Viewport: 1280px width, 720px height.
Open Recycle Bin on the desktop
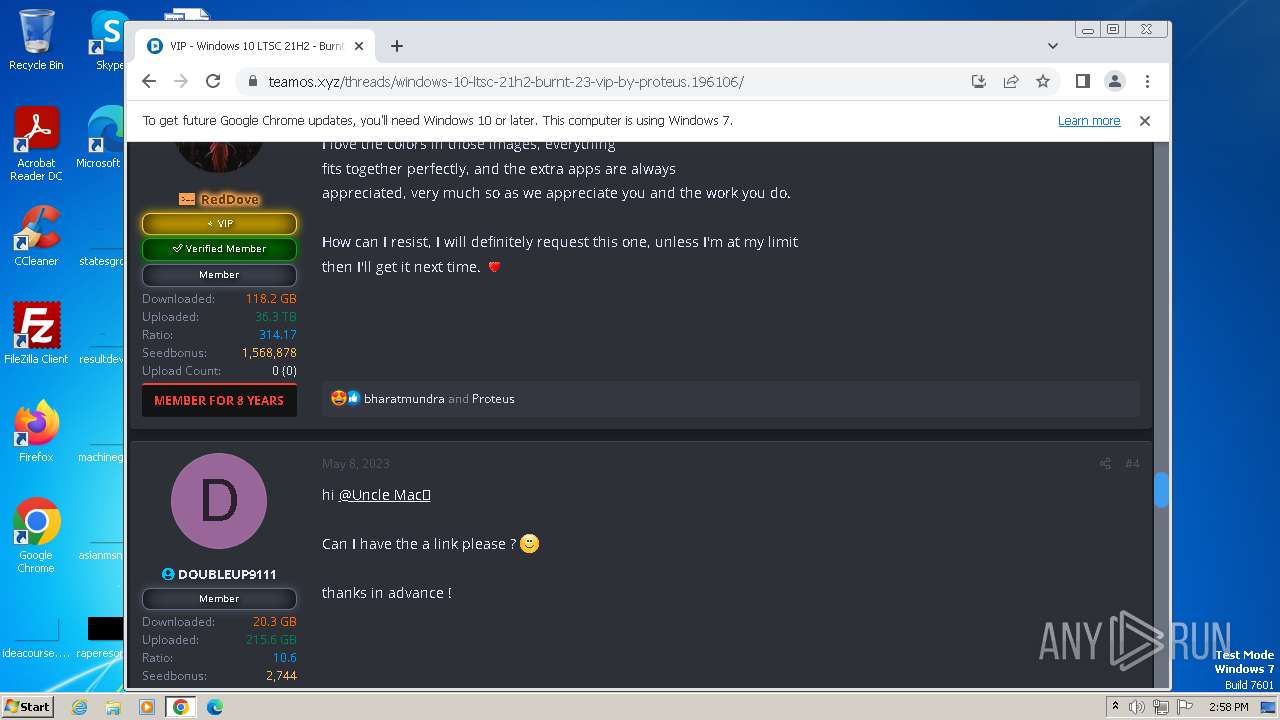coord(36,40)
